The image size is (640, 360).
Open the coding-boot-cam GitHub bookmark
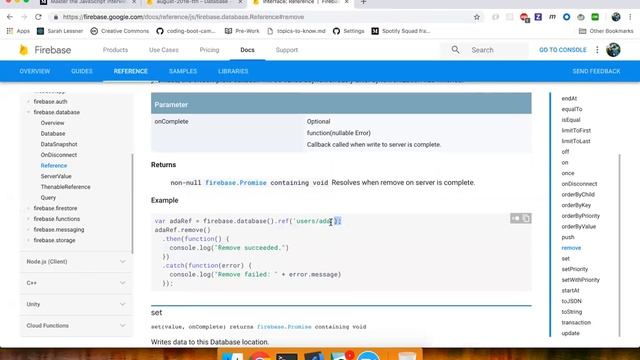186,31
